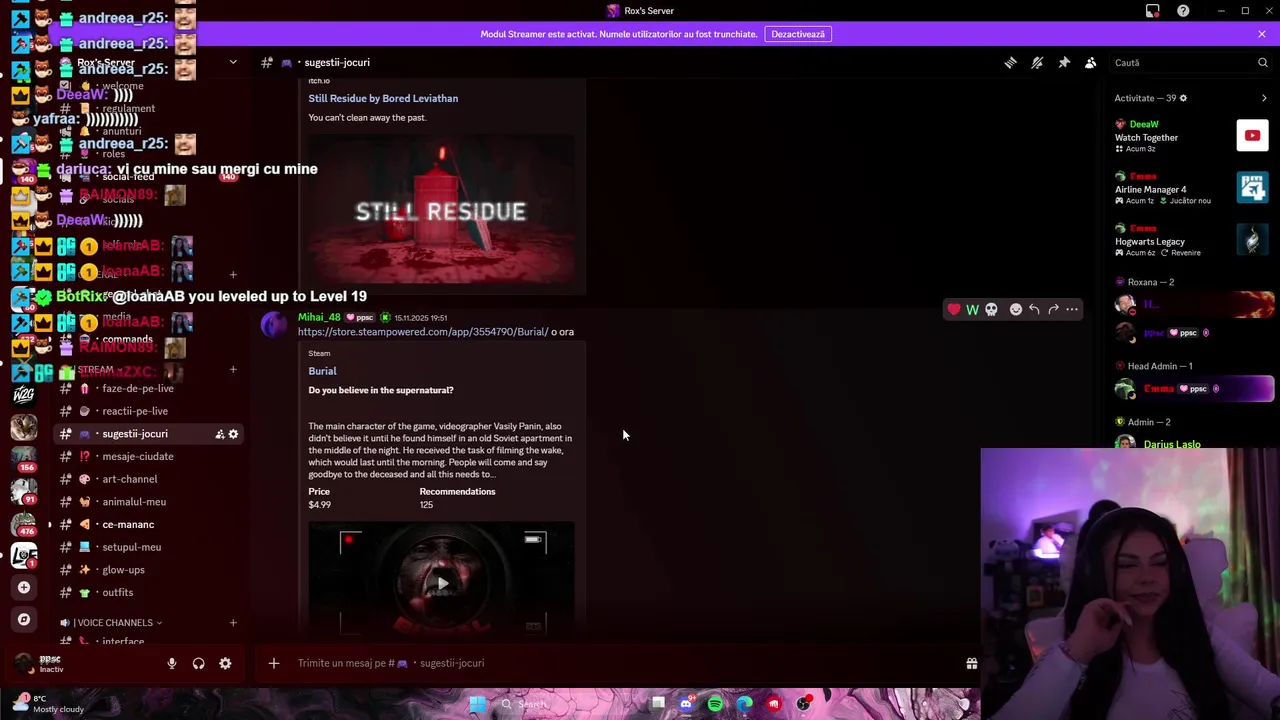The image size is (1280, 720).
Task: Dismiss the Streamer Mode banner
Action: 1262,34
